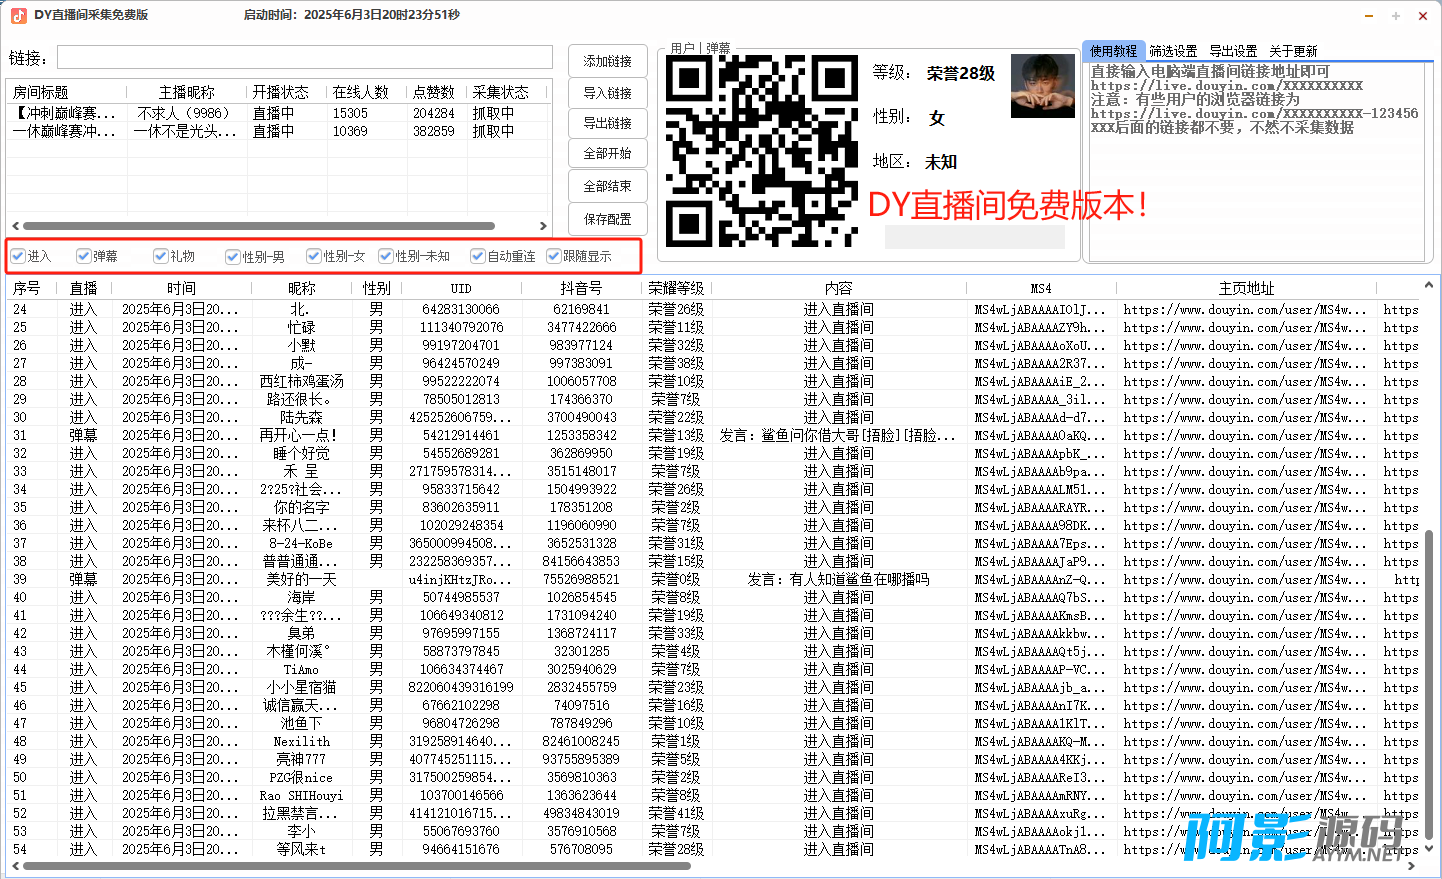The height and width of the screenshot is (879, 1442).
Task: Open the 弹幕 tab above QR code
Action: click(x=718, y=48)
